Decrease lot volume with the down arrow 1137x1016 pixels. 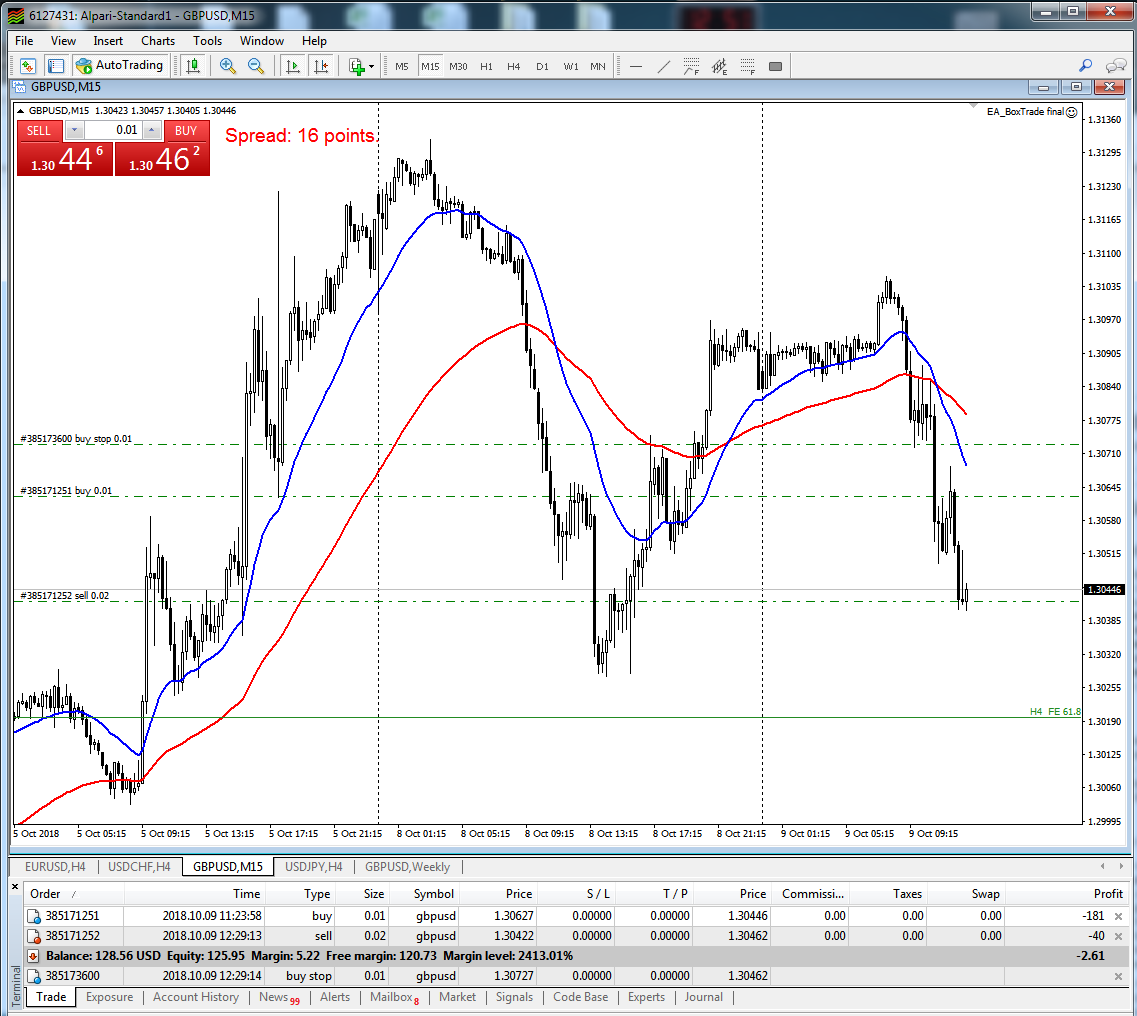point(74,131)
